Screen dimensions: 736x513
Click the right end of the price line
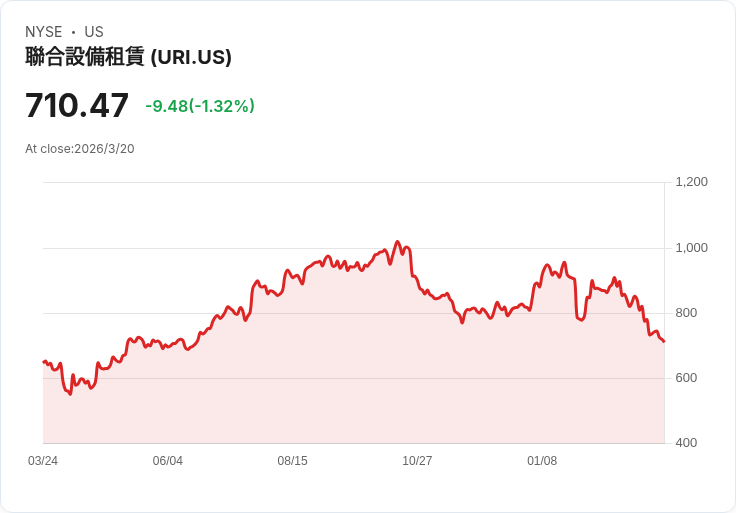(663, 341)
